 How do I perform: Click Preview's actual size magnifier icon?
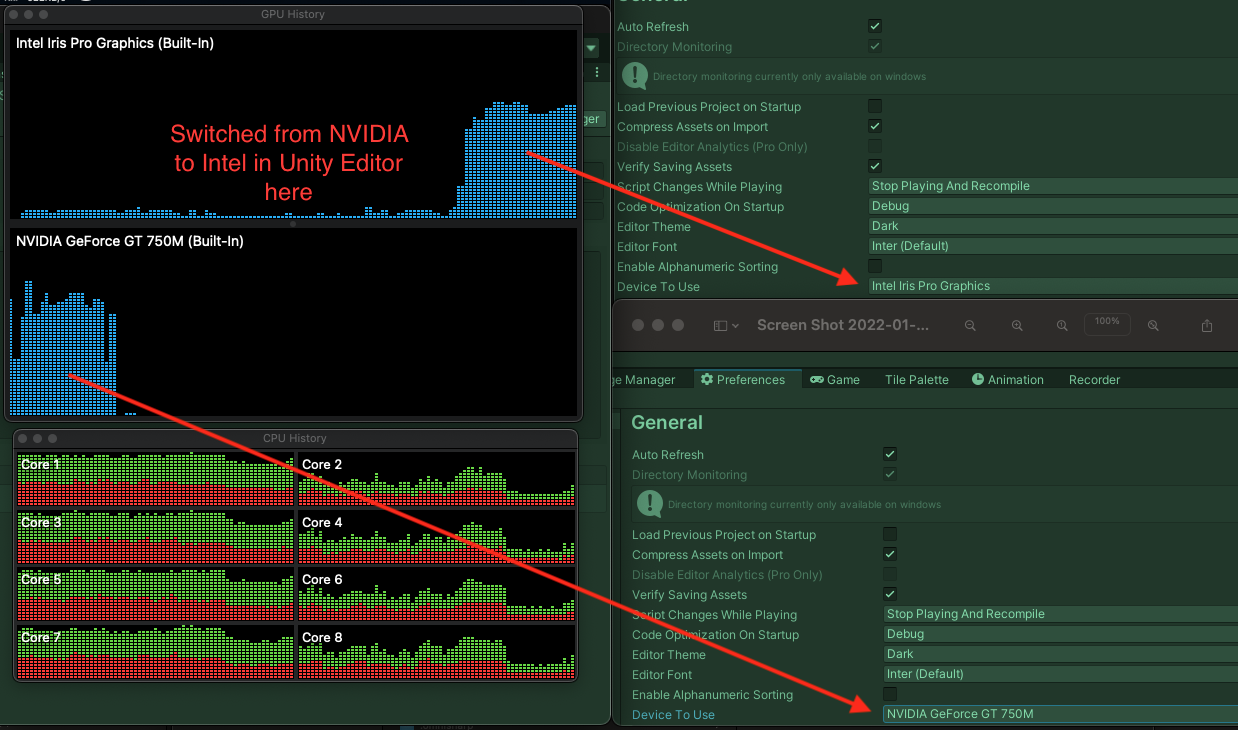[1062, 326]
